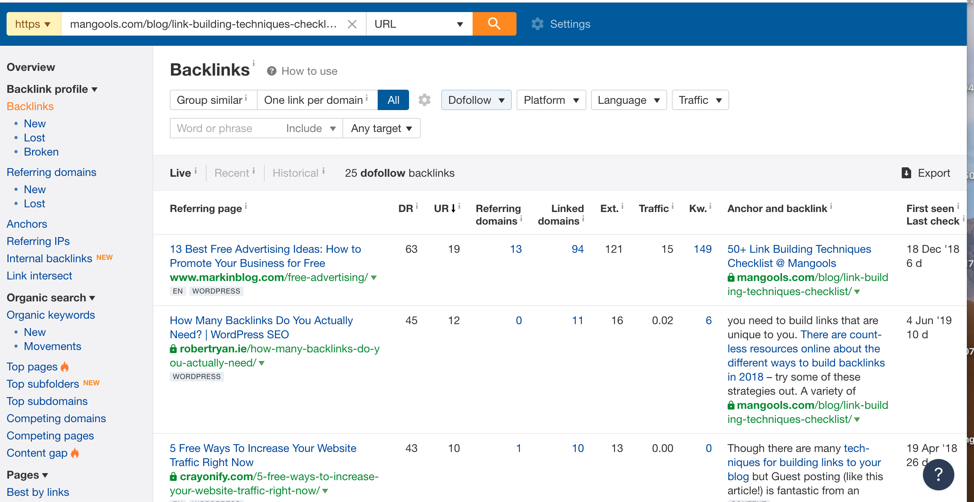Sort by Traffic column header
This screenshot has width=974, height=502.
(653, 209)
